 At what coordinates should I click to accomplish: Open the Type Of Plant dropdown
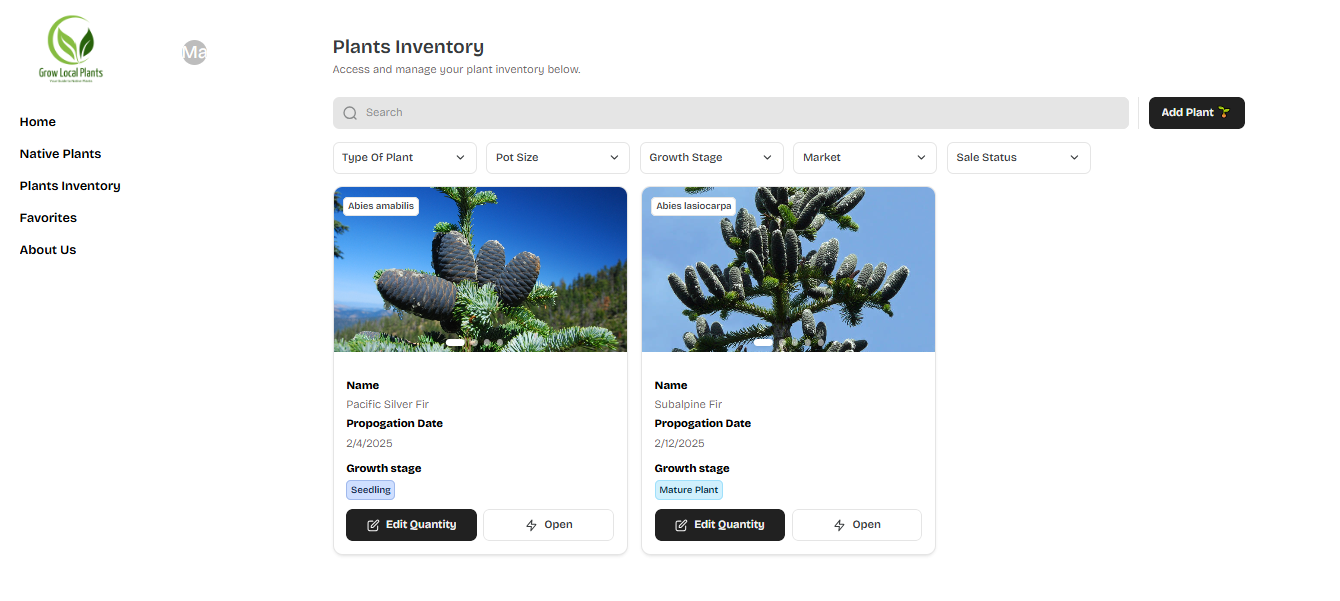pyautogui.click(x=404, y=157)
